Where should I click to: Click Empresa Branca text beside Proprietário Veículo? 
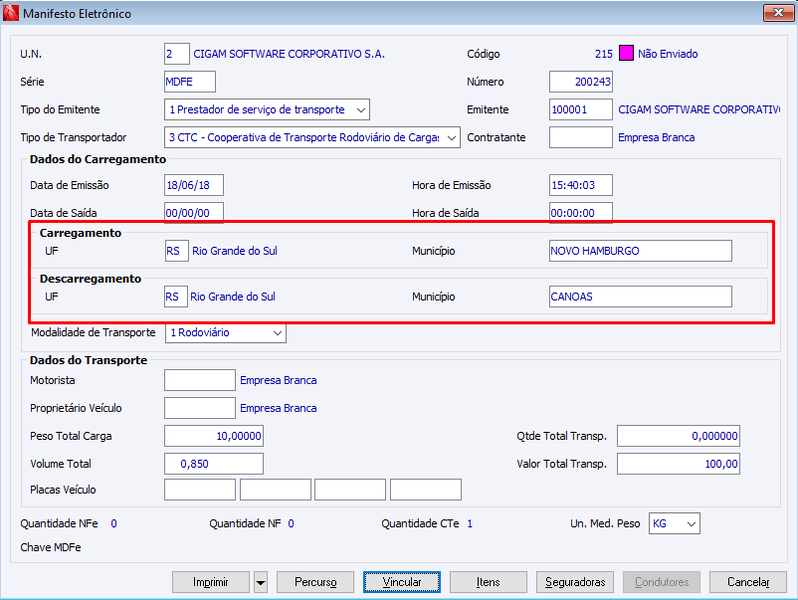tap(278, 408)
